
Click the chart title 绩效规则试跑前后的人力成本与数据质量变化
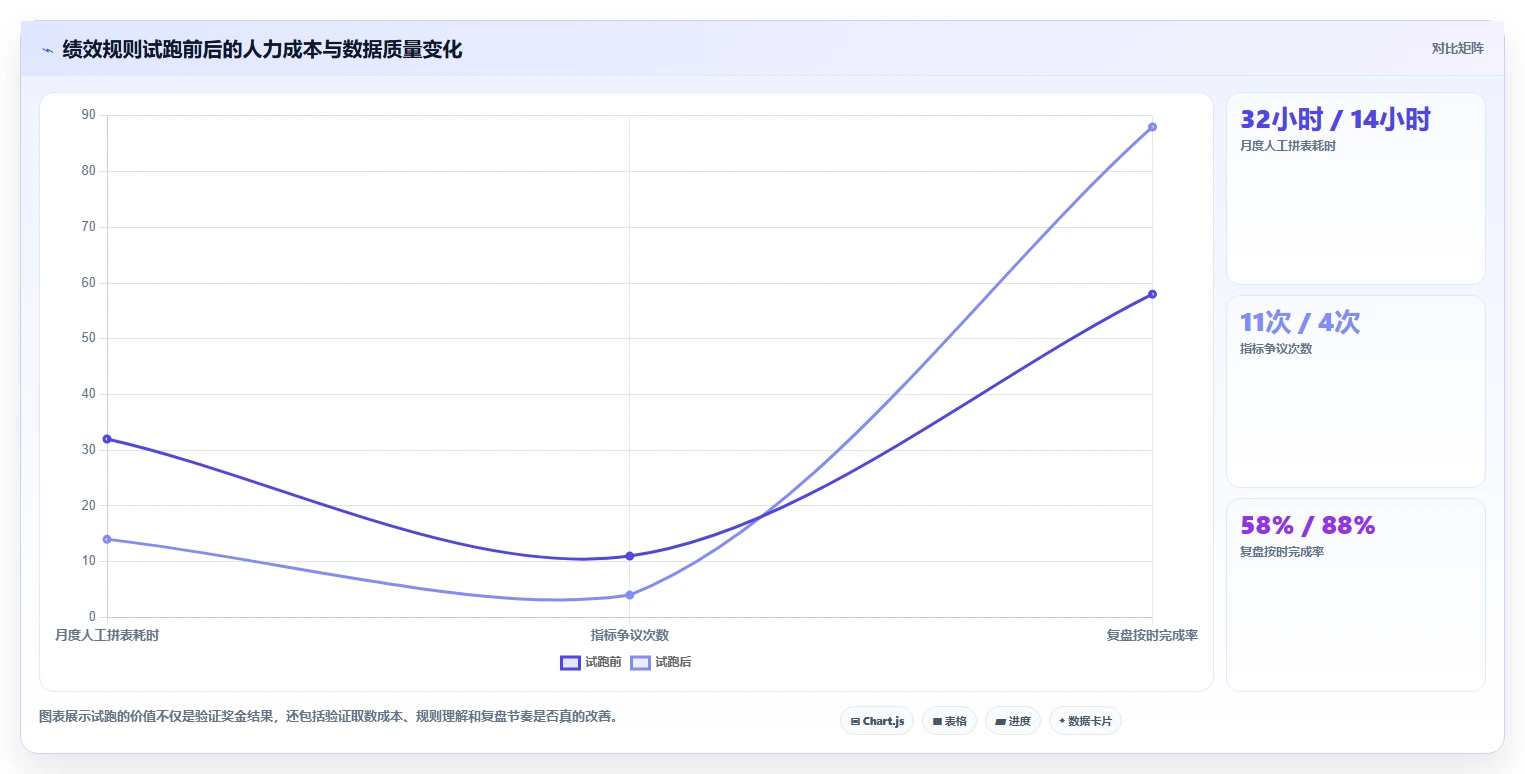coord(262,50)
